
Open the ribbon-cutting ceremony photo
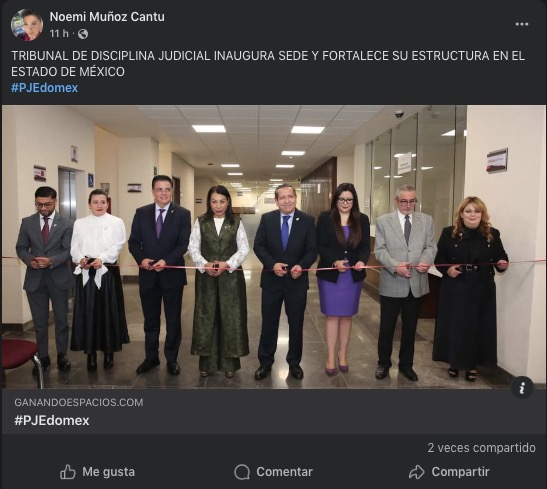coord(274,247)
